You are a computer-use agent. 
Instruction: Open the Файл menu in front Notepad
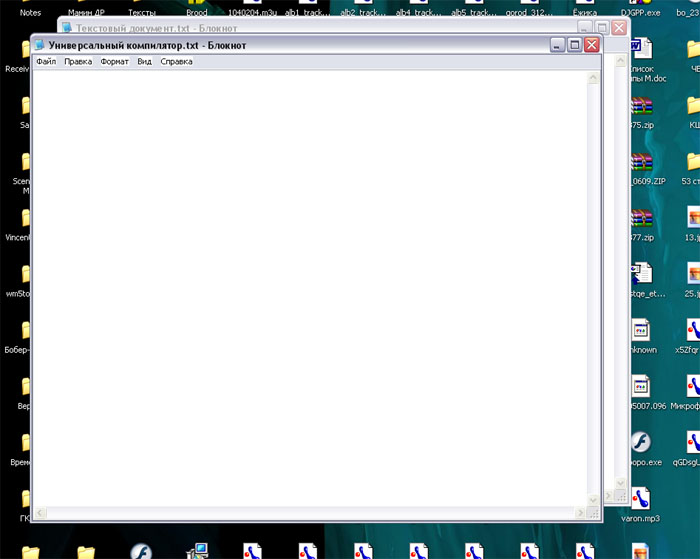click(x=46, y=62)
